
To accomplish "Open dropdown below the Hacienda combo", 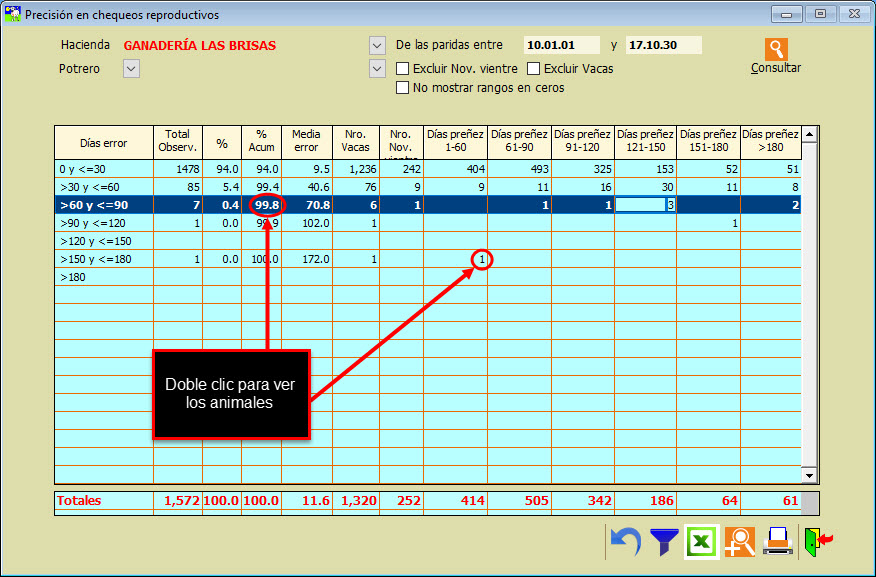I will tap(377, 69).
